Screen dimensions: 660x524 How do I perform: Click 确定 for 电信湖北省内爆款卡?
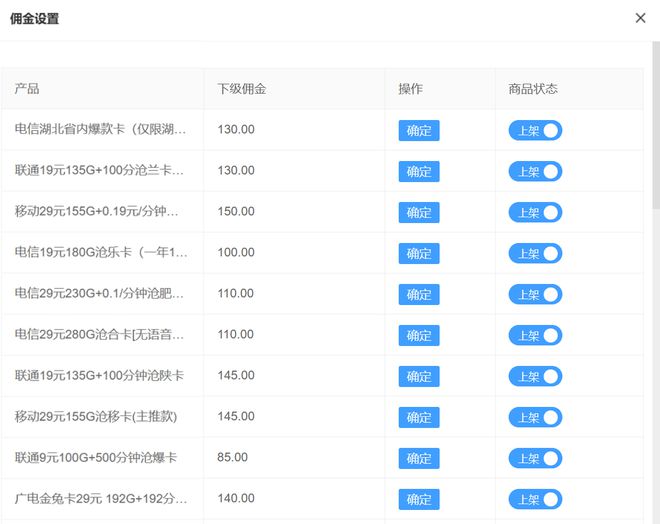pyautogui.click(x=419, y=130)
